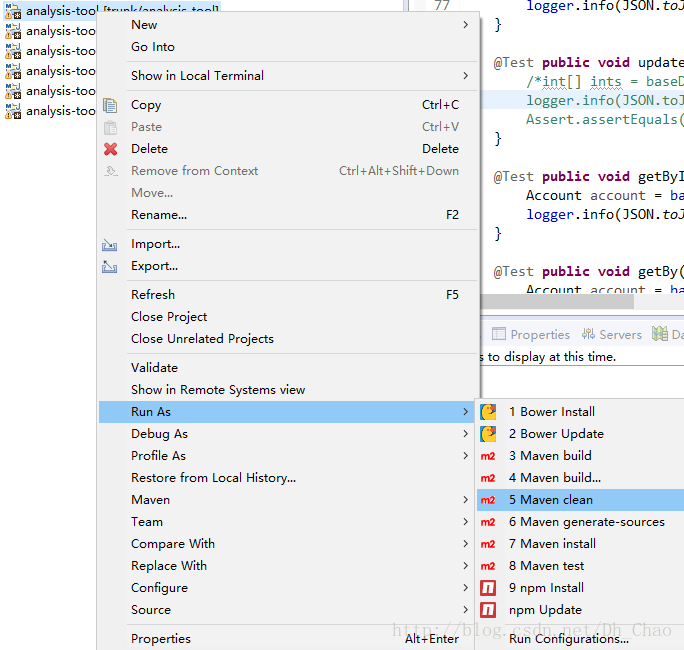
Task: Run 7 Maven install
Action: pyautogui.click(x=581, y=544)
